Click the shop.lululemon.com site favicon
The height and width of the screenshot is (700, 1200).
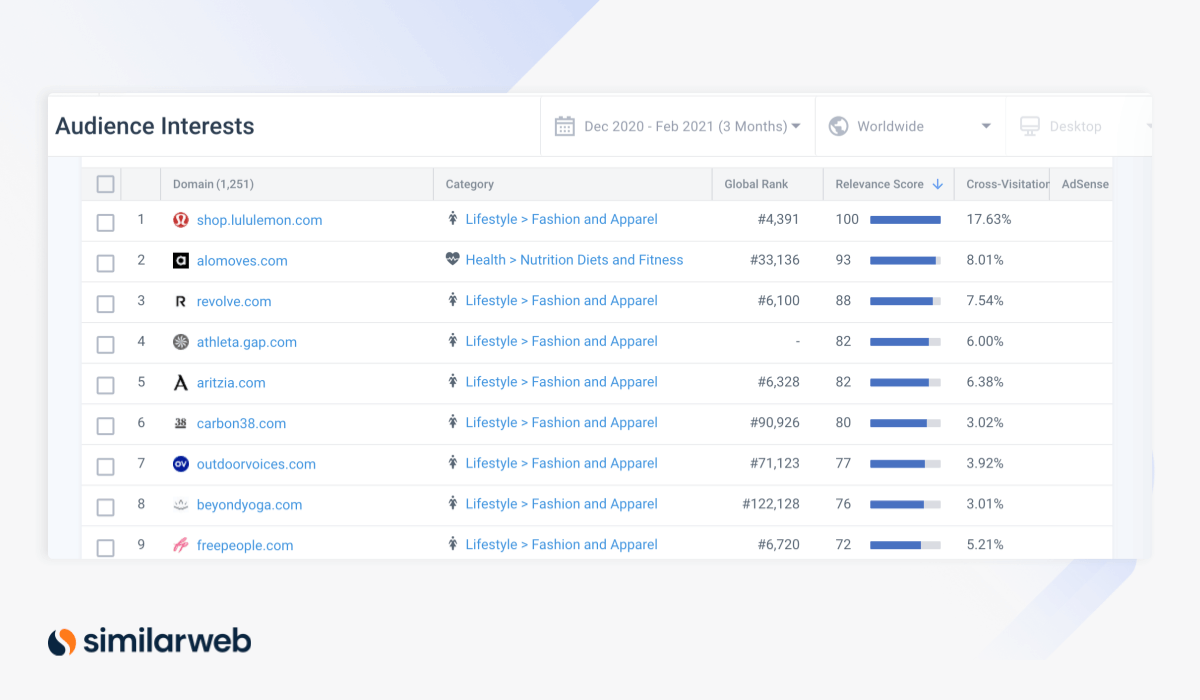180,219
